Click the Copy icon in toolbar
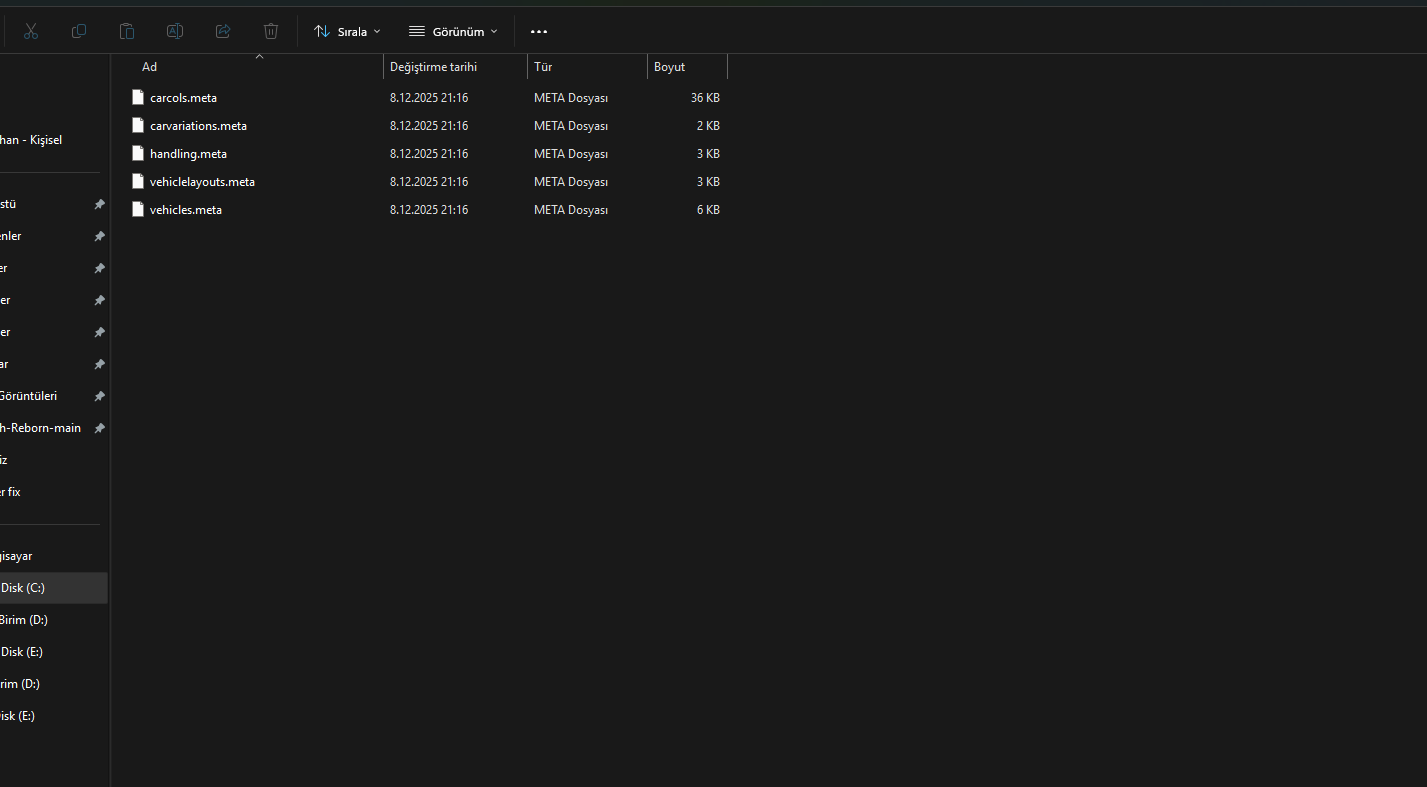The width and height of the screenshot is (1427, 787). [x=79, y=31]
